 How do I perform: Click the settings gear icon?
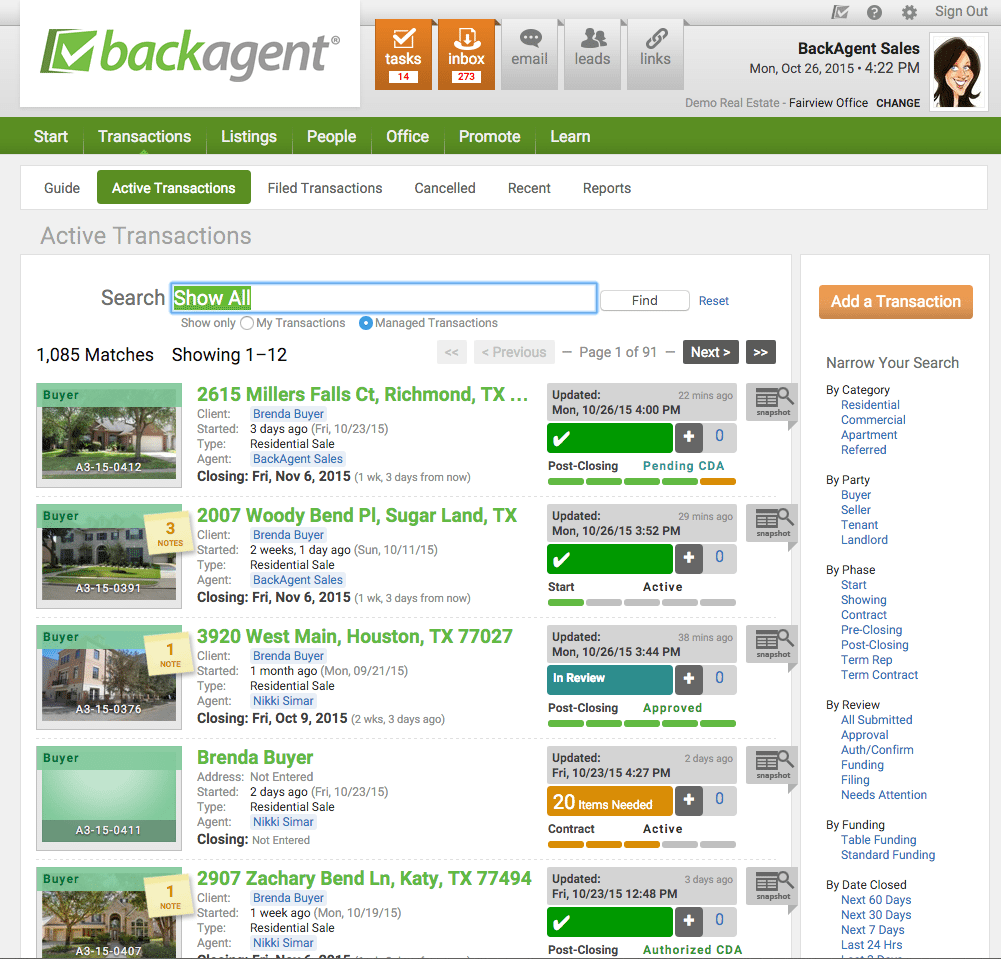[x=909, y=12]
